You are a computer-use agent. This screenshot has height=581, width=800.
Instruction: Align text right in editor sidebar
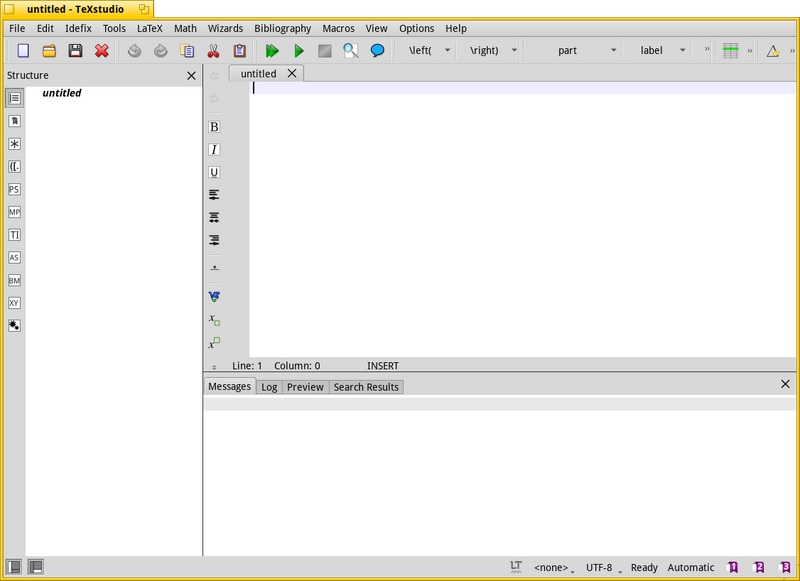(x=214, y=240)
